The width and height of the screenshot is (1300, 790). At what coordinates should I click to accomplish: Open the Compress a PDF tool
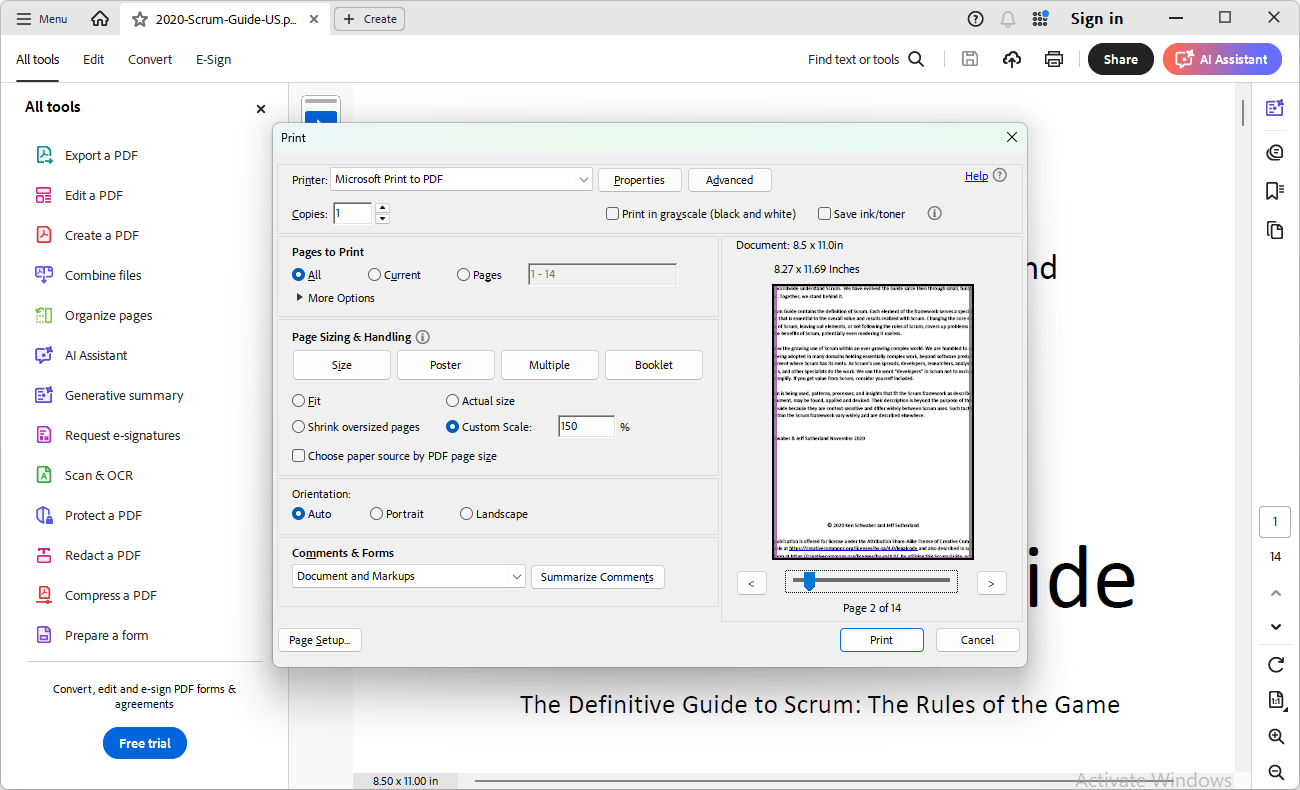[x=110, y=595]
